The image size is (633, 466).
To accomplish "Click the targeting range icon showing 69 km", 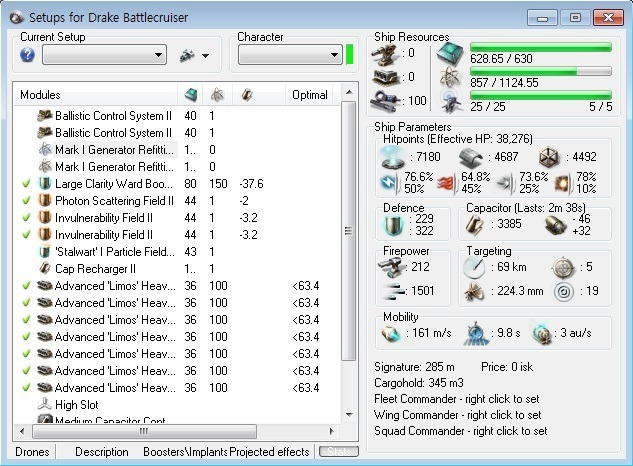I will pos(474,267).
